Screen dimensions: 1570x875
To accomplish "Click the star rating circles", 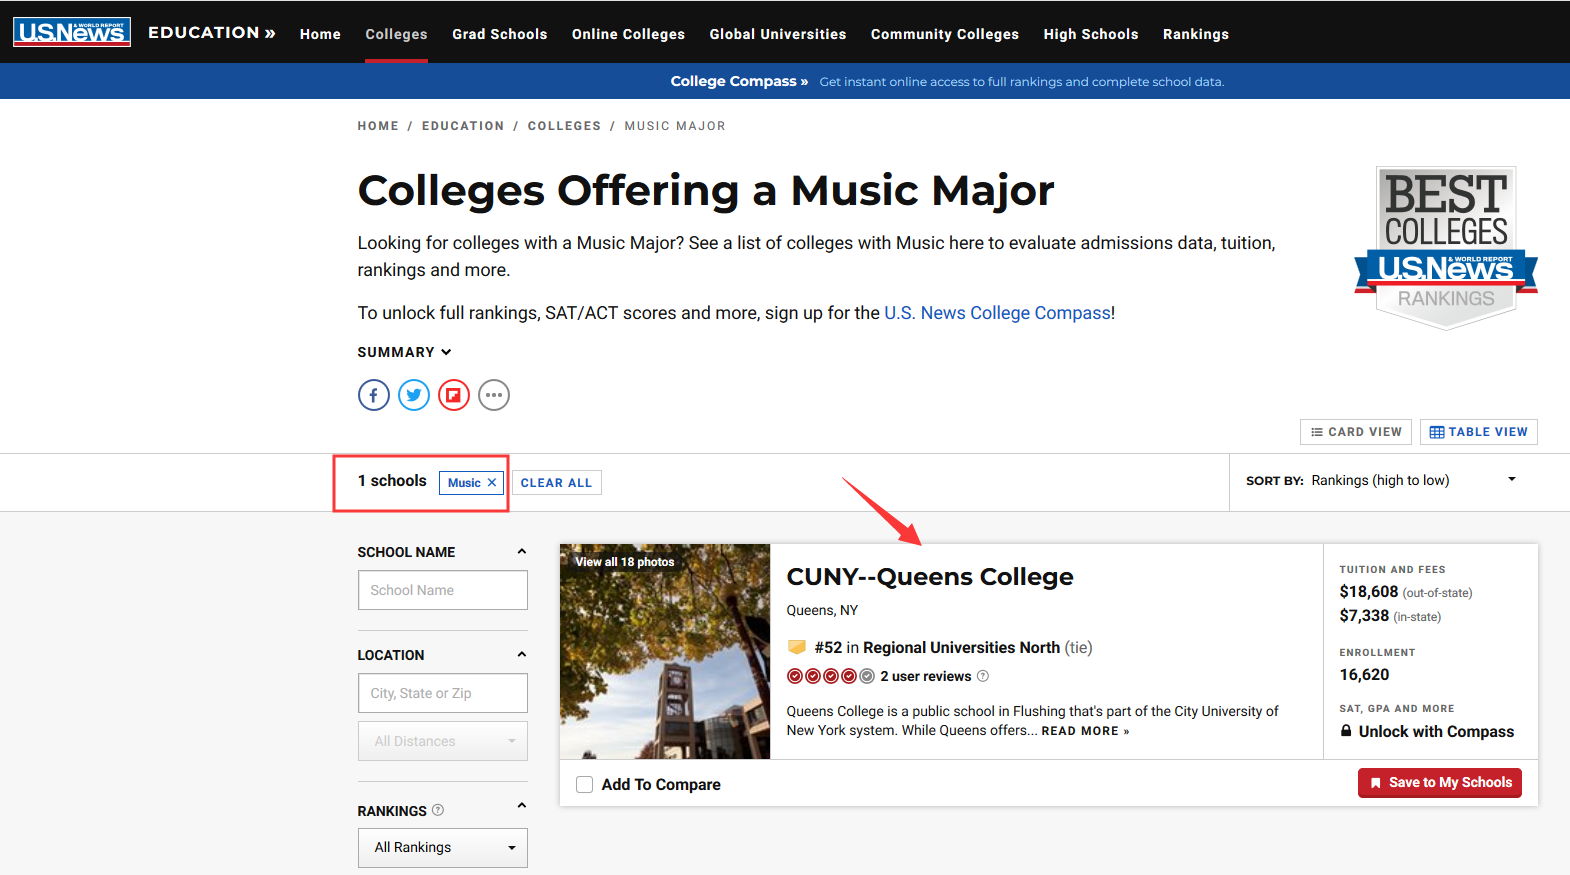I will pos(830,676).
